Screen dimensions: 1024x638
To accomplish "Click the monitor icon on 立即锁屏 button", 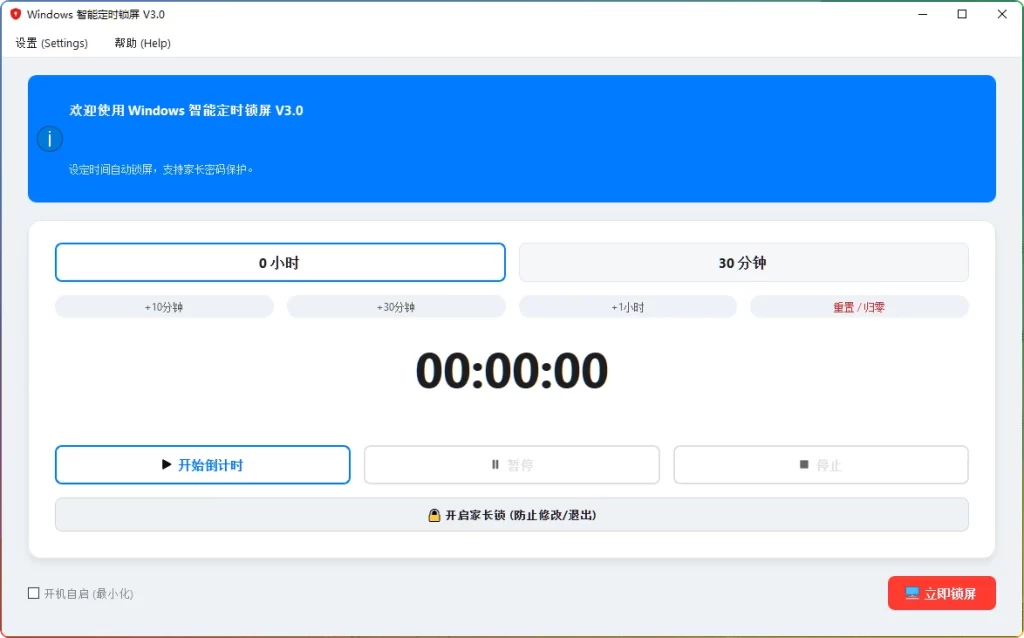I will pyautogui.click(x=913, y=592).
